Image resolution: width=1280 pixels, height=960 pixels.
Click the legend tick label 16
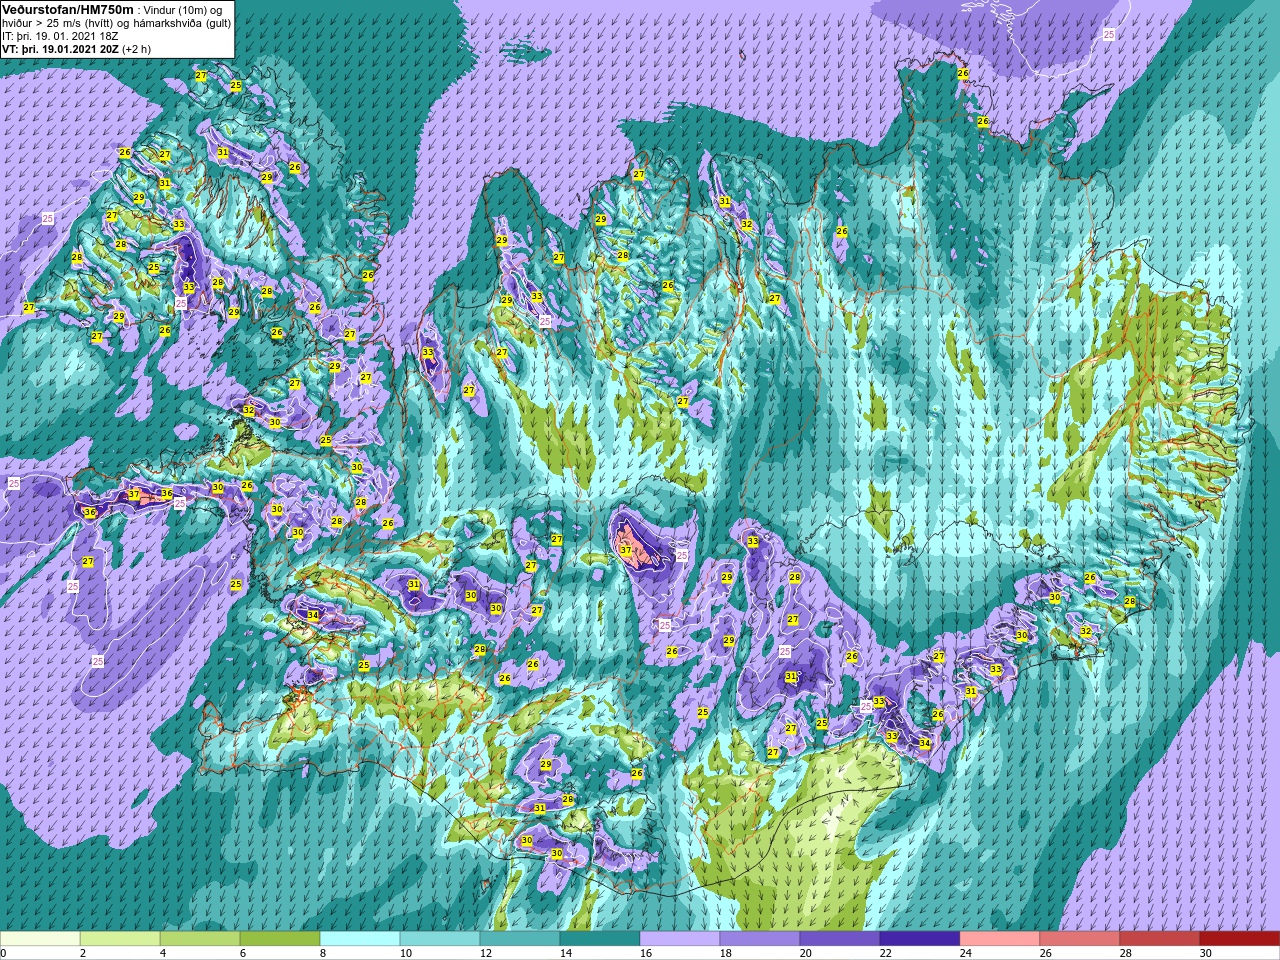(645, 953)
